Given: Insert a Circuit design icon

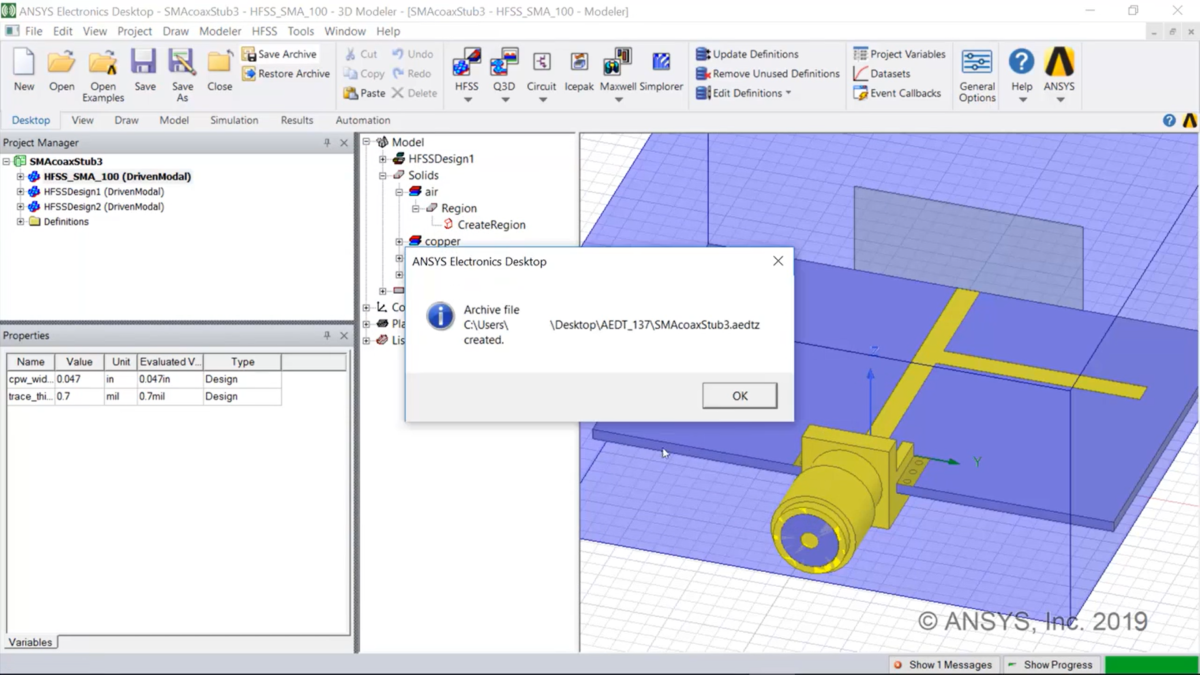Looking at the screenshot, I should click(x=541, y=62).
